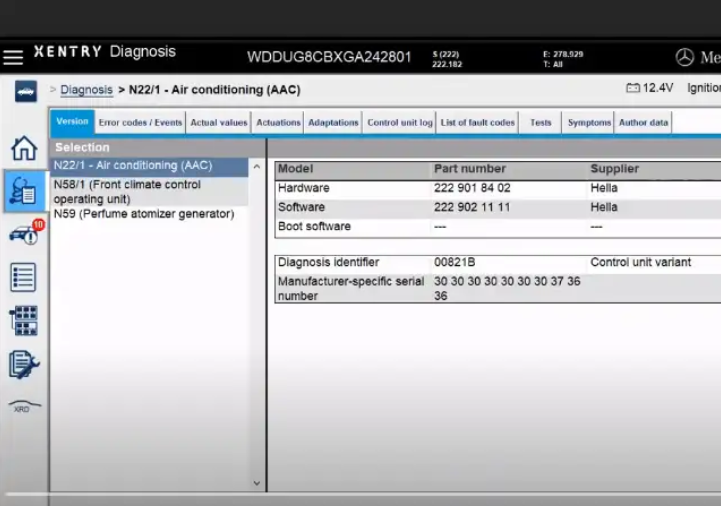Open the Tests tab
Image resolution: width=721 pixels, height=506 pixels.
[540, 123]
